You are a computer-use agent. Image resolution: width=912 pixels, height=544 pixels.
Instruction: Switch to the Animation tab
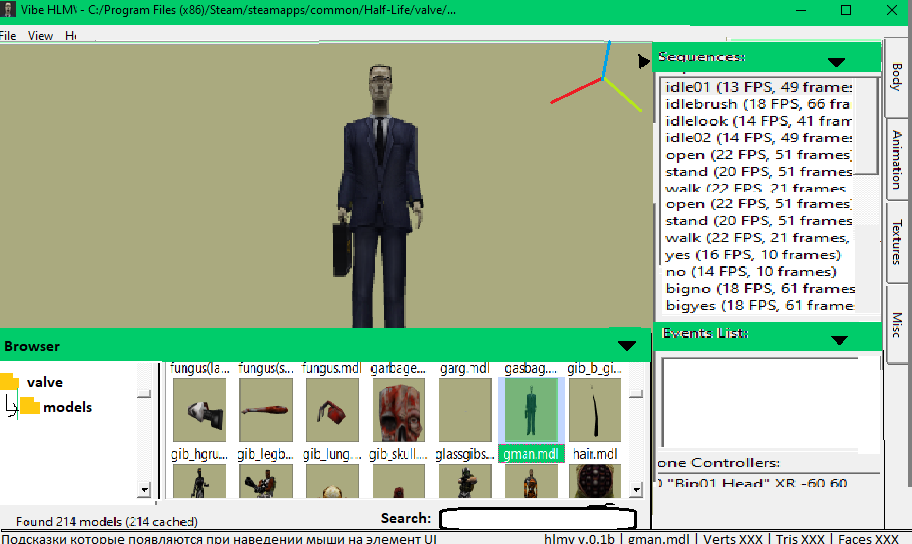pos(897,159)
